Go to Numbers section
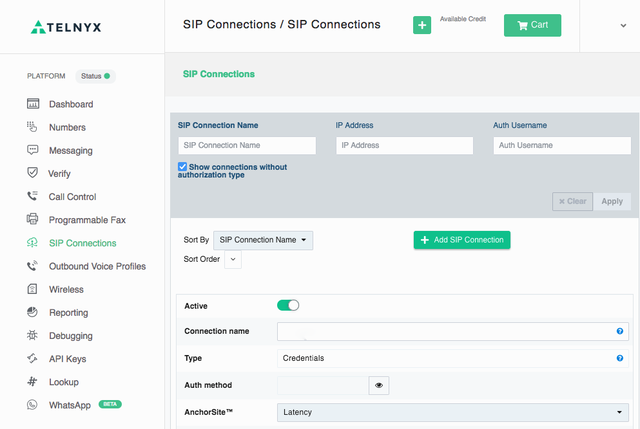Viewport: 640px width, 429px height. pos(67,127)
